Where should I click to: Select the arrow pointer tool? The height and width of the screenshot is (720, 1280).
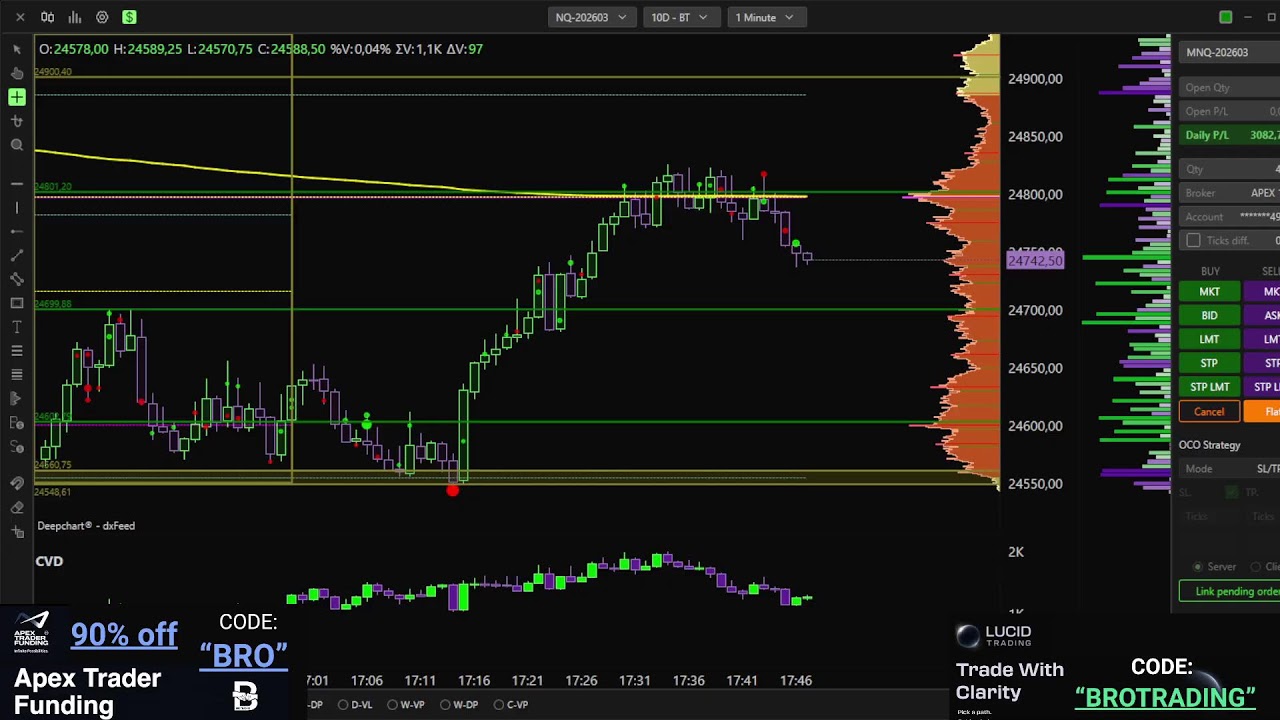click(17, 49)
